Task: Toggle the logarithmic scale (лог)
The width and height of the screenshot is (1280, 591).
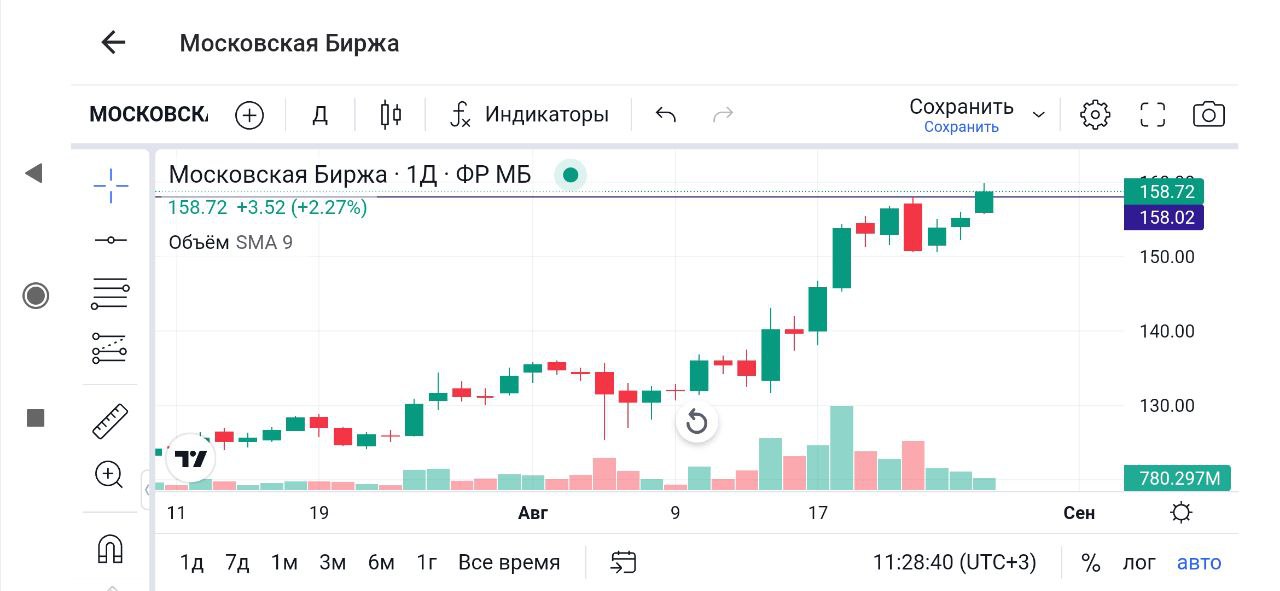Action: pyautogui.click(x=1139, y=563)
